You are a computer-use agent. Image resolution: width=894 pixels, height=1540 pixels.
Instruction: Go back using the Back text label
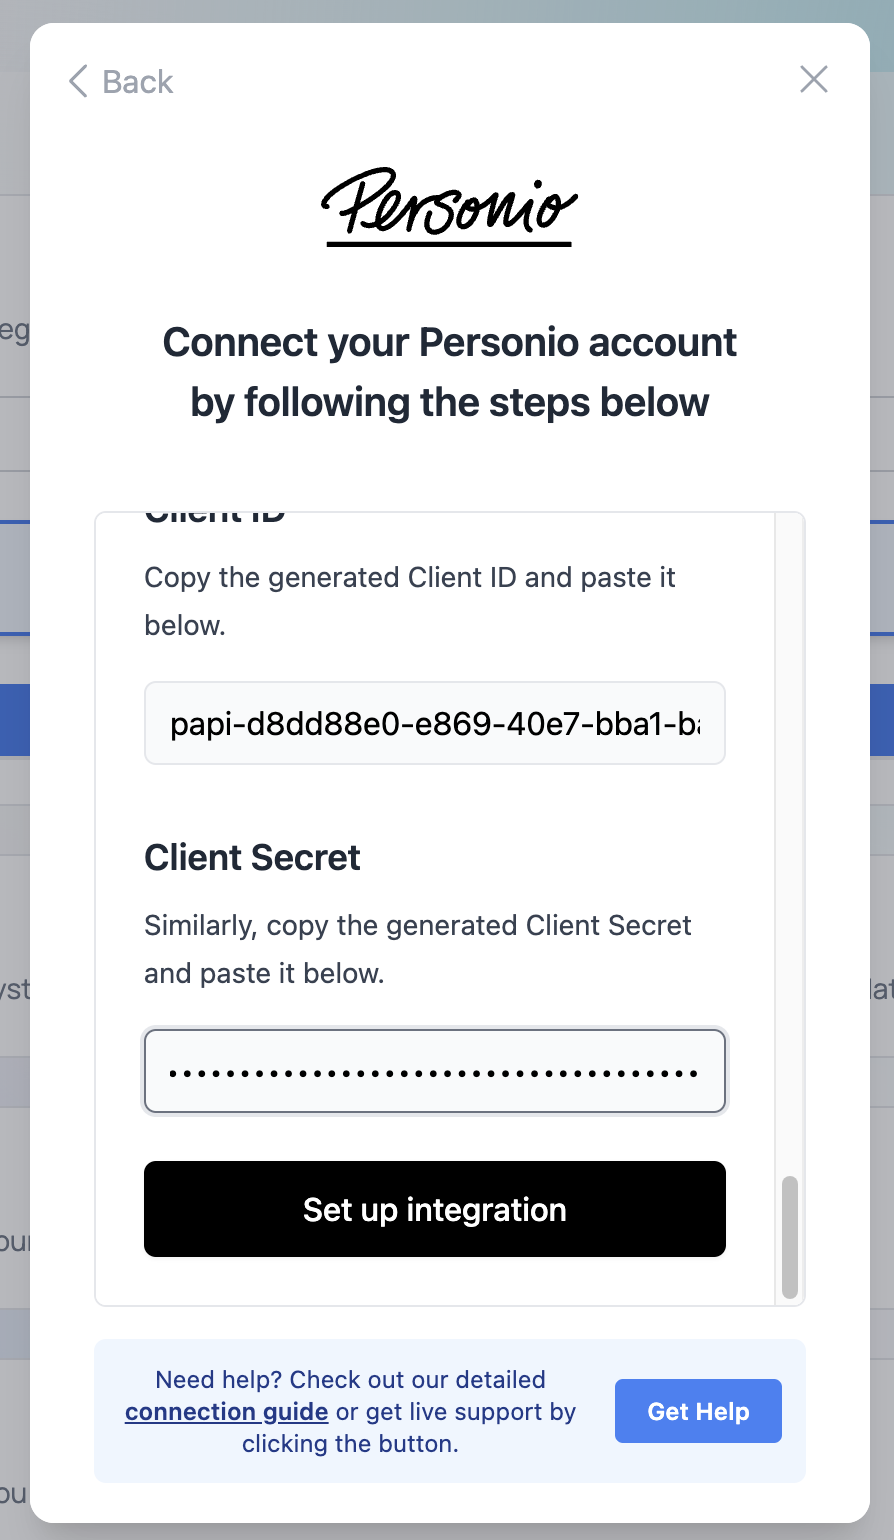coord(138,82)
